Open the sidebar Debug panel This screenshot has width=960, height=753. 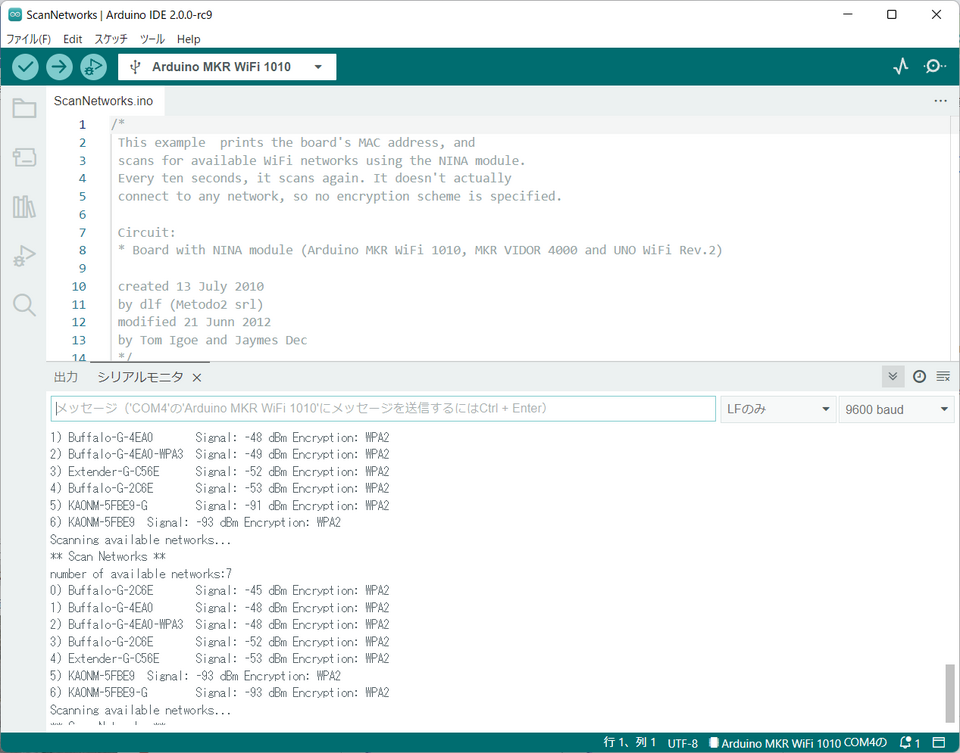click(x=24, y=257)
